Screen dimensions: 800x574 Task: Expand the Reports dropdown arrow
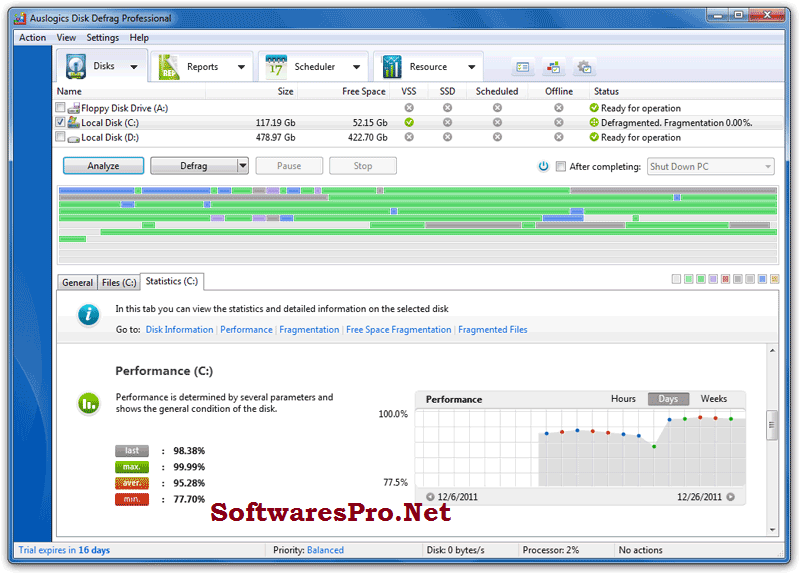click(x=241, y=67)
